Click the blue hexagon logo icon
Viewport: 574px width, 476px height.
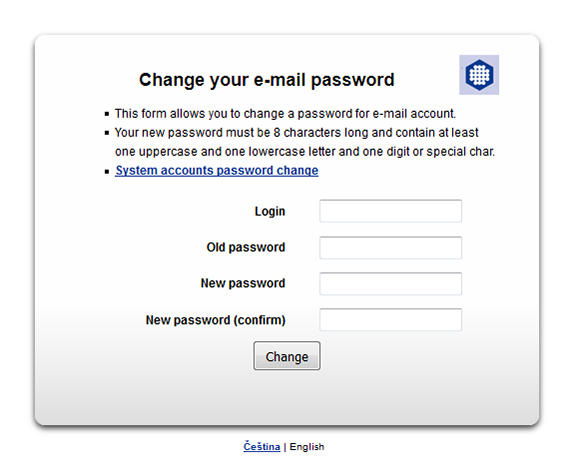(x=479, y=75)
